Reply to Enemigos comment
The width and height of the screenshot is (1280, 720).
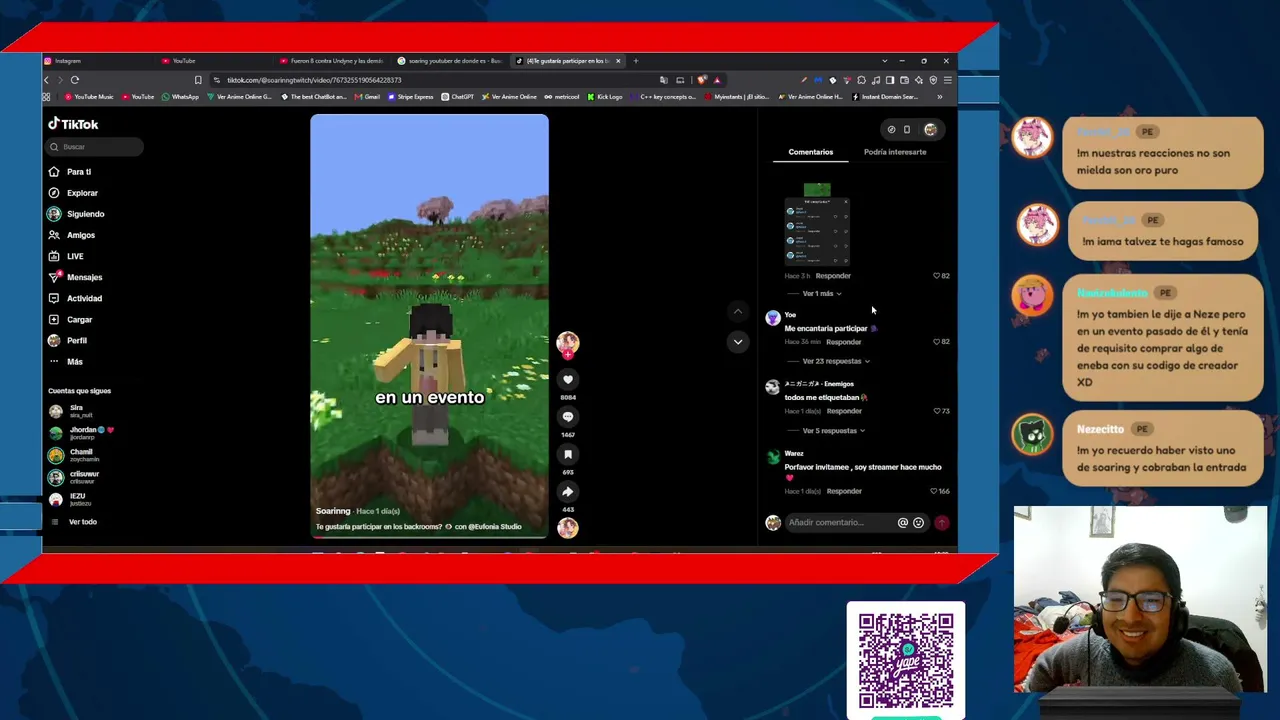844,411
